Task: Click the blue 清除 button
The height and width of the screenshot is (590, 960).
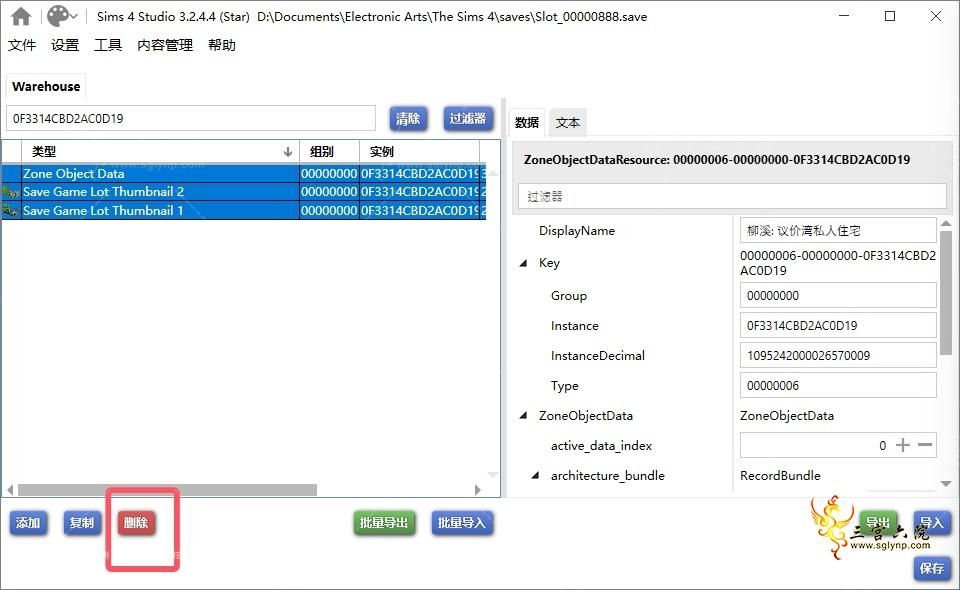Action: (408, 118)
